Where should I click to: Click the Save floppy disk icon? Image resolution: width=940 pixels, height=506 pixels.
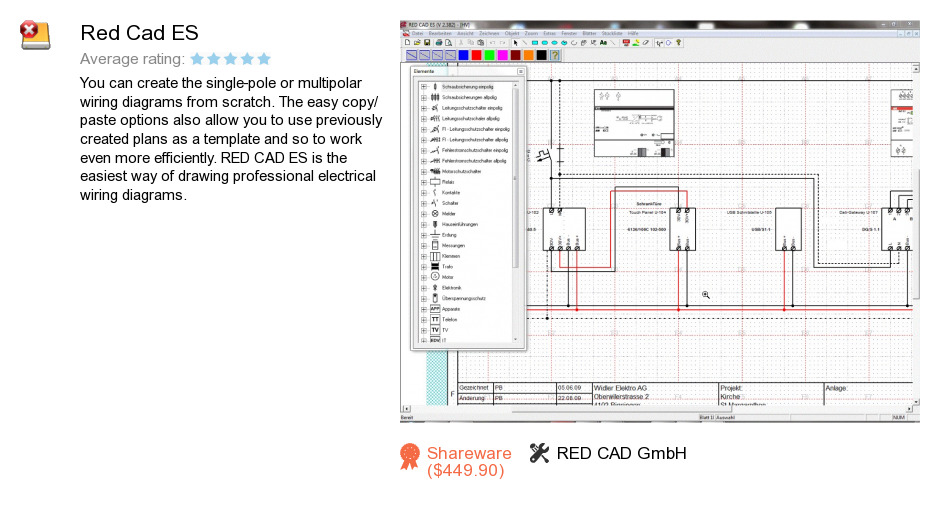pyautogui.click(x=427, y=43)
